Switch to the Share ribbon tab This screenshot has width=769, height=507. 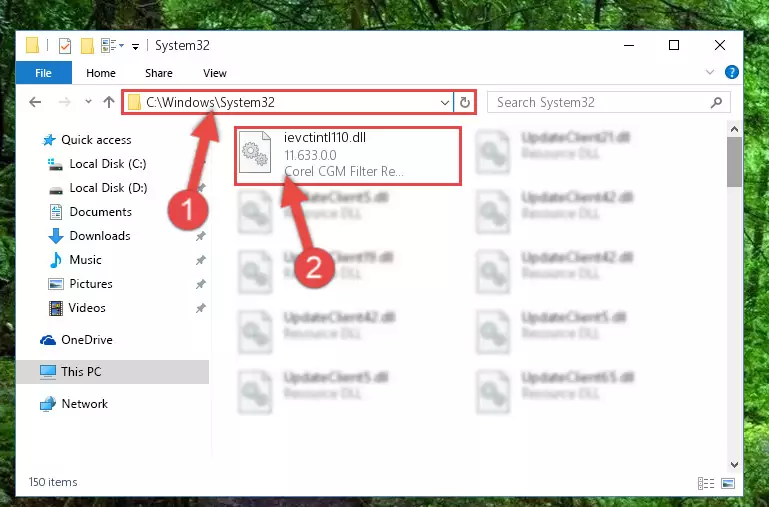tap(159, 73)
